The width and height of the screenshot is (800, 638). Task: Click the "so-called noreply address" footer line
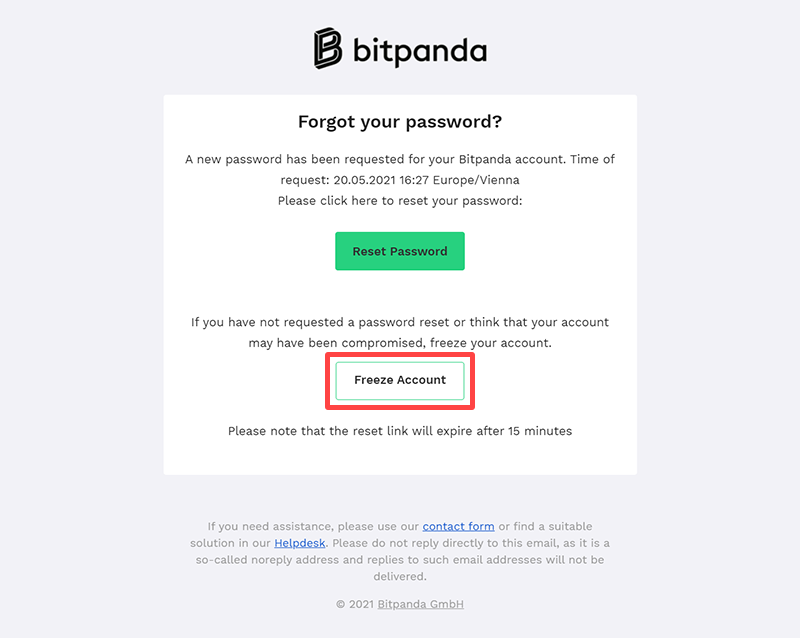coord(399,560)
